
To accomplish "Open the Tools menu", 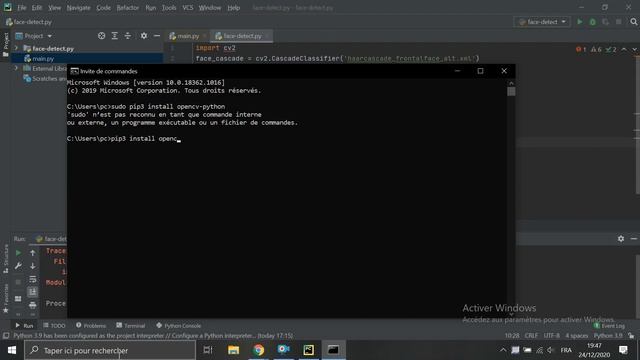I will pyautogui.click(x=169, y=8).
